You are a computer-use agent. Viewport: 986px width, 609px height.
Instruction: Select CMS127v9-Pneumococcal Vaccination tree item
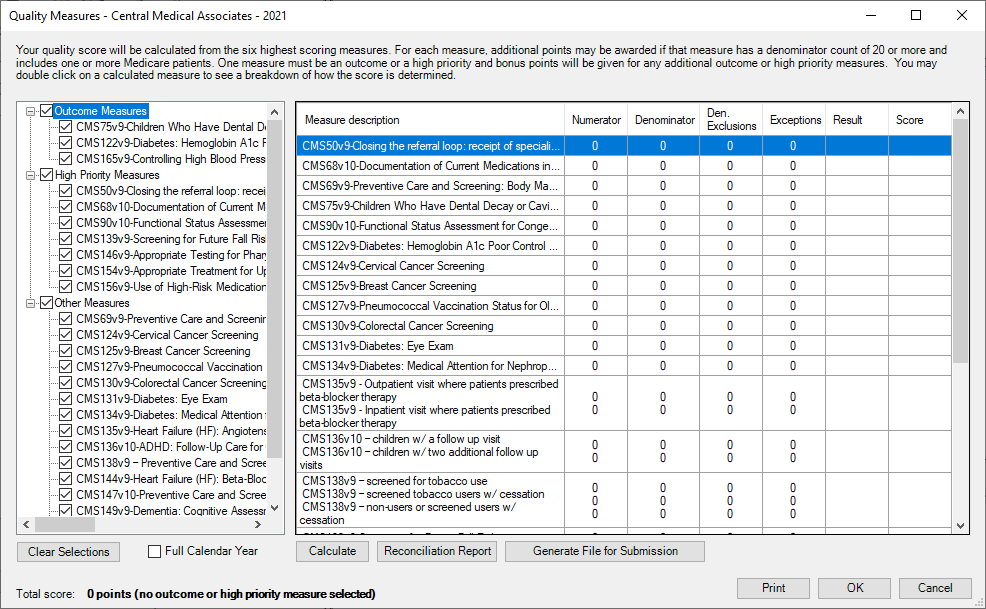169,367
